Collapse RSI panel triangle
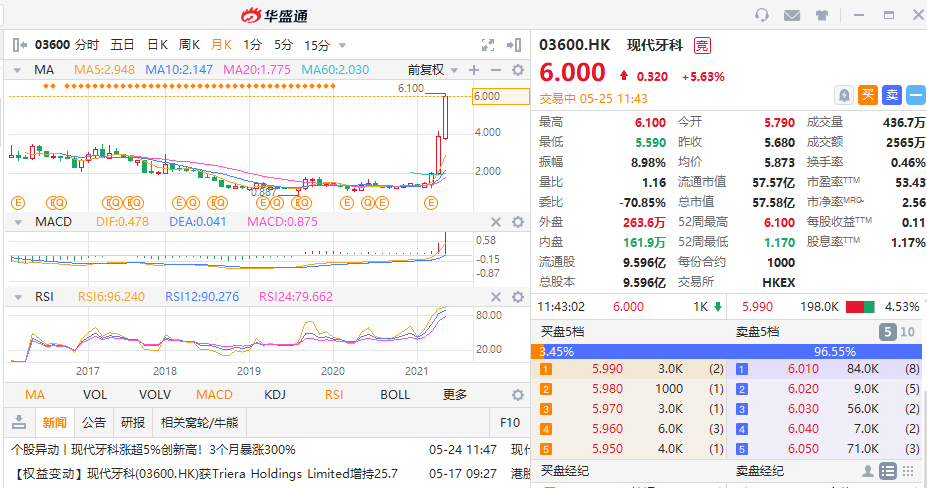The width and height of the screenshot is (927, 488). [18, 298]
